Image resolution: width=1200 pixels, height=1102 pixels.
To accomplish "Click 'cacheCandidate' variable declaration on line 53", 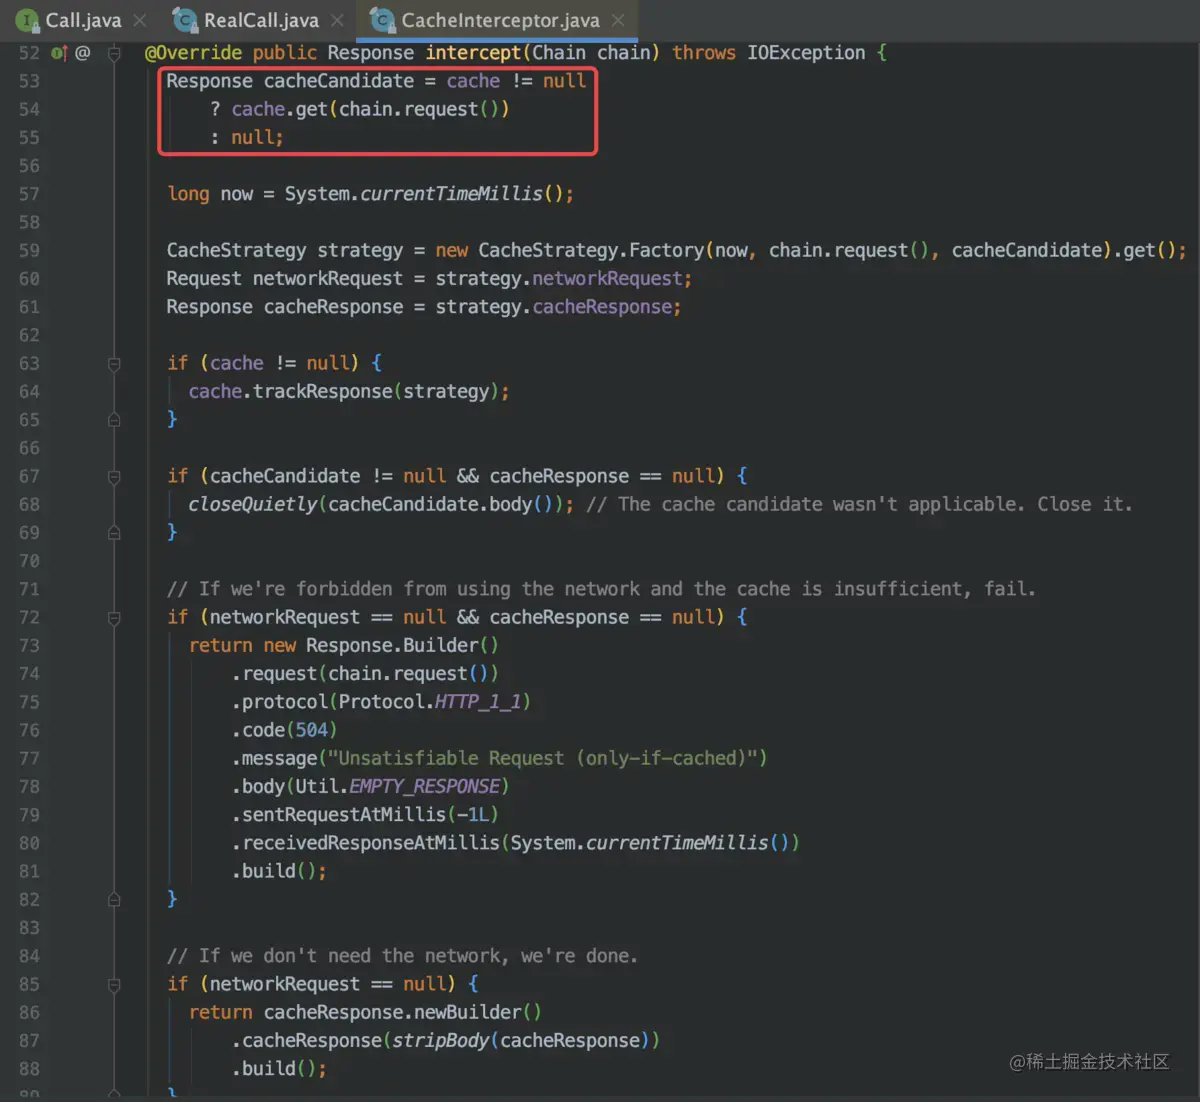I will pos(339,81).
